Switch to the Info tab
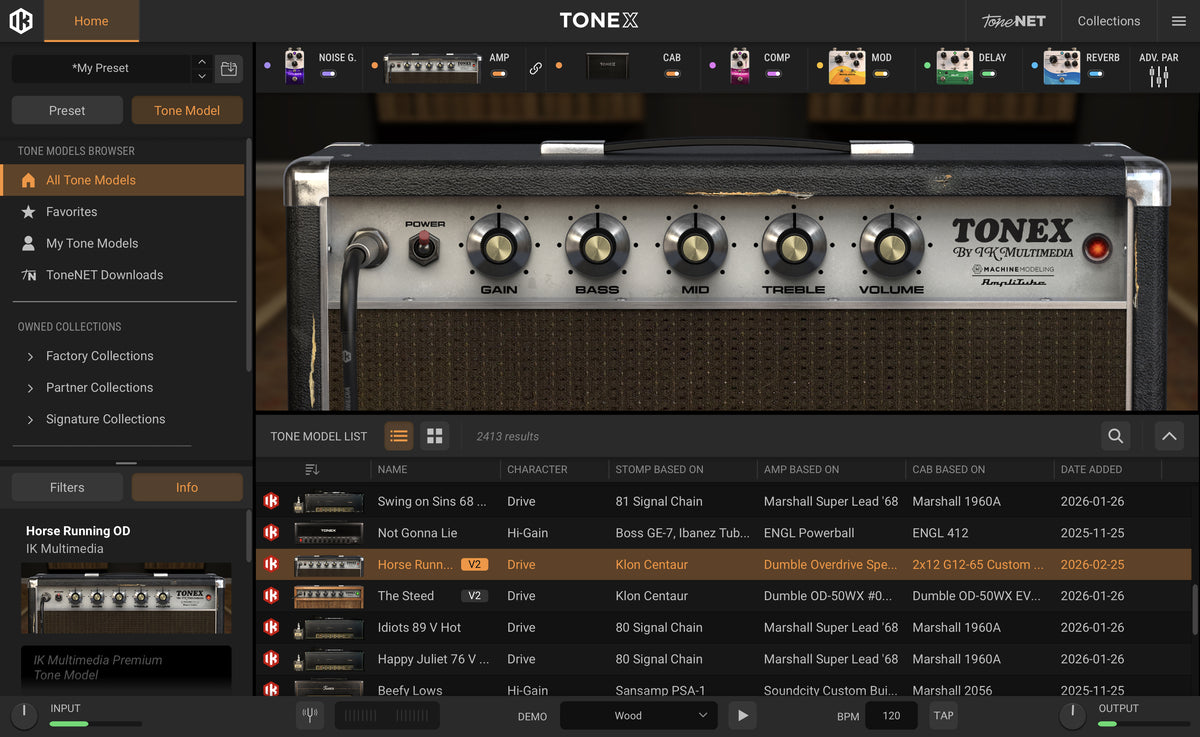Image resolution: width=1200 pixels, height=737 pixels. (187, 487)
